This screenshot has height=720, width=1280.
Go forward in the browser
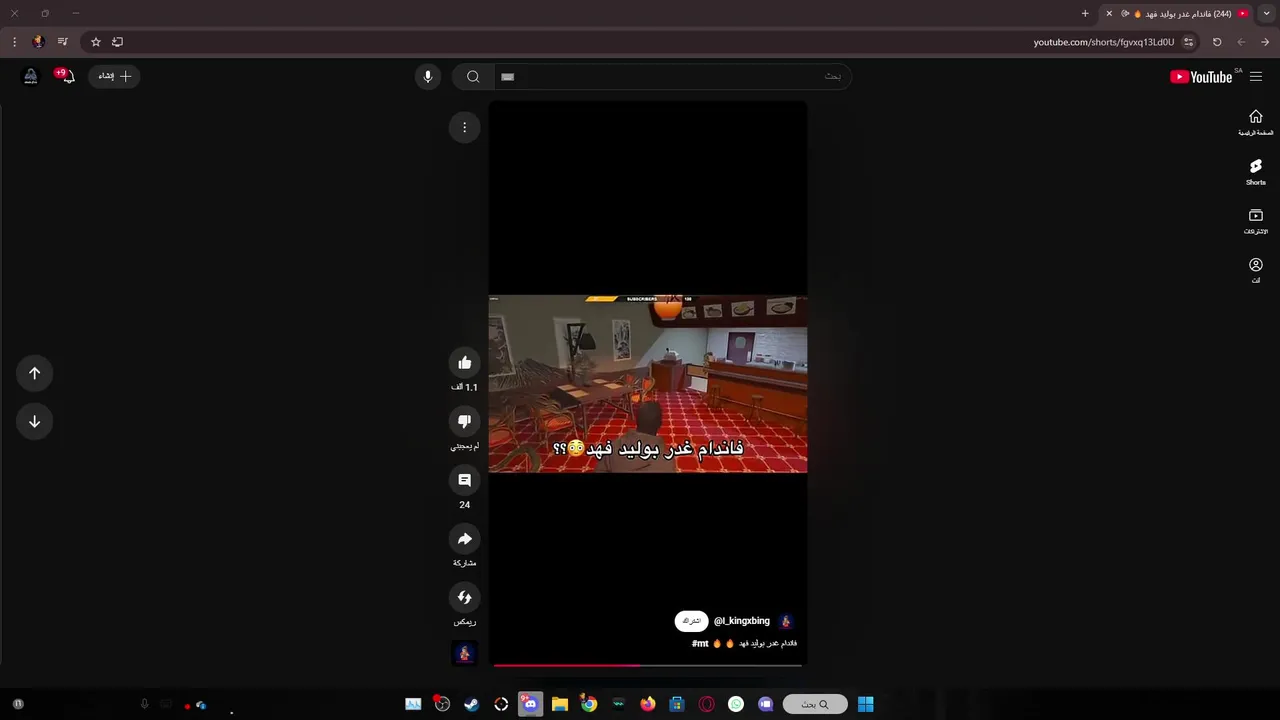[x=1241, y=42]
